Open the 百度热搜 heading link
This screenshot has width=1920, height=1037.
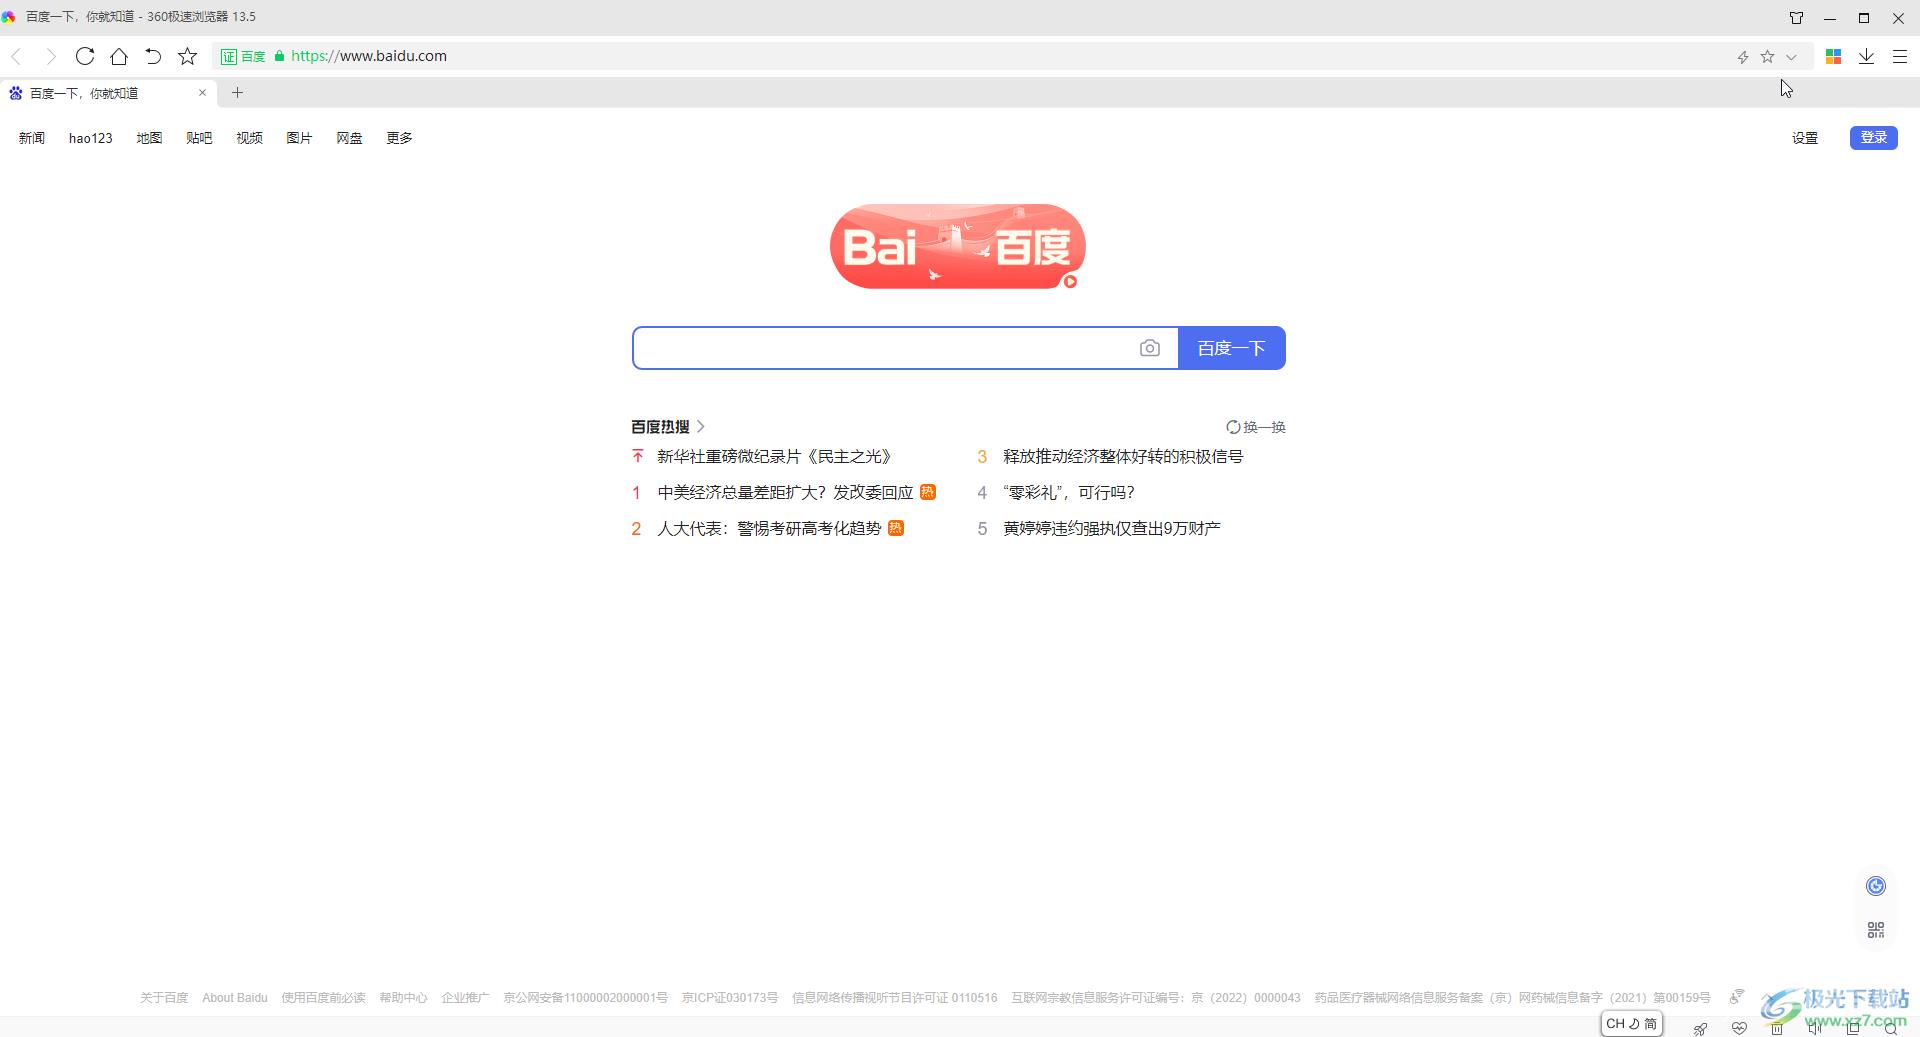668,426
